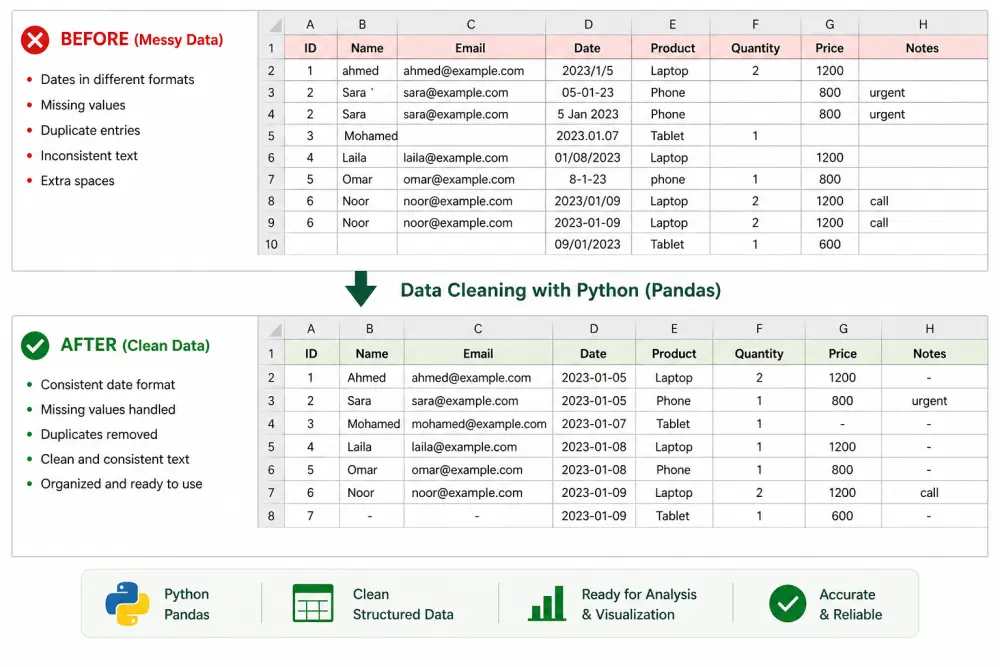Click the 'Data Cleaning with Python (Pandas)' title
The height and width of the screenshot is (667, 1000).
[x=561, y=290]
